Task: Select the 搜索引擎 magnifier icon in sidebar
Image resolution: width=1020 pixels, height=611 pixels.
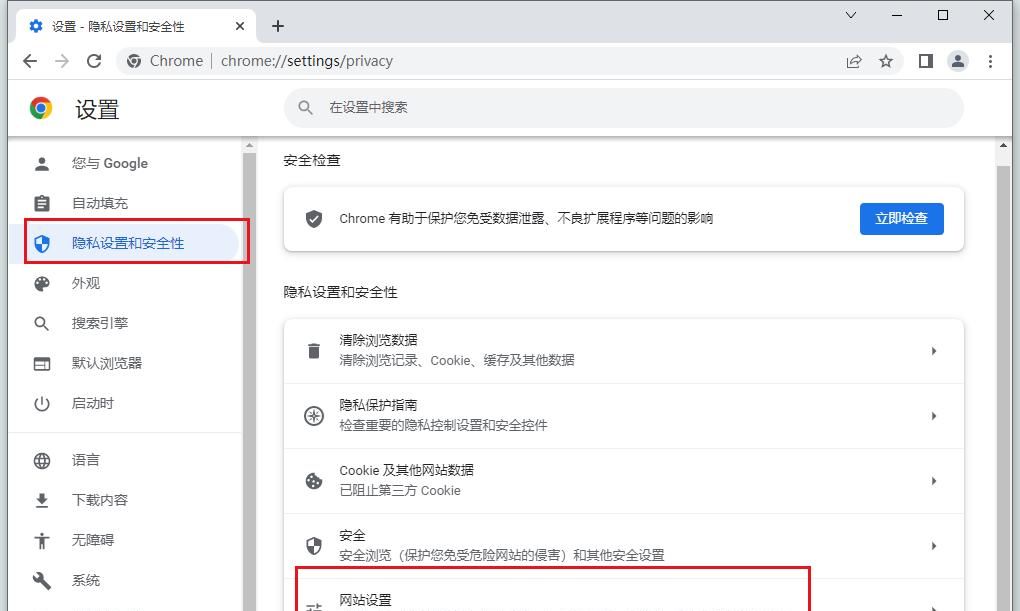Action: [41, 323]
